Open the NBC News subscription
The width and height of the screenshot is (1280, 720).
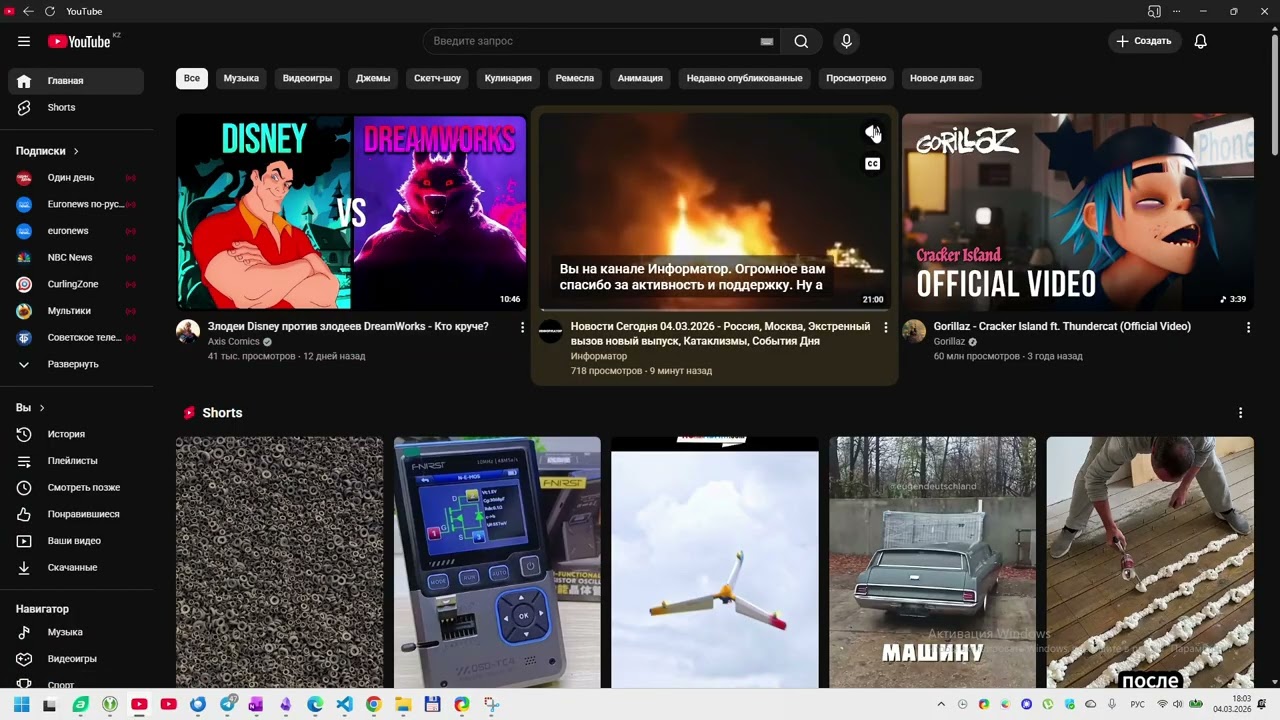tap(76, 257)
